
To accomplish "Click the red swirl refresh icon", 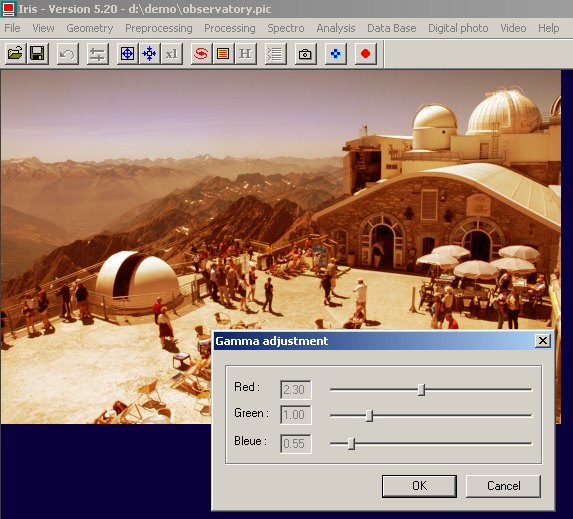I will click(201, 54).
